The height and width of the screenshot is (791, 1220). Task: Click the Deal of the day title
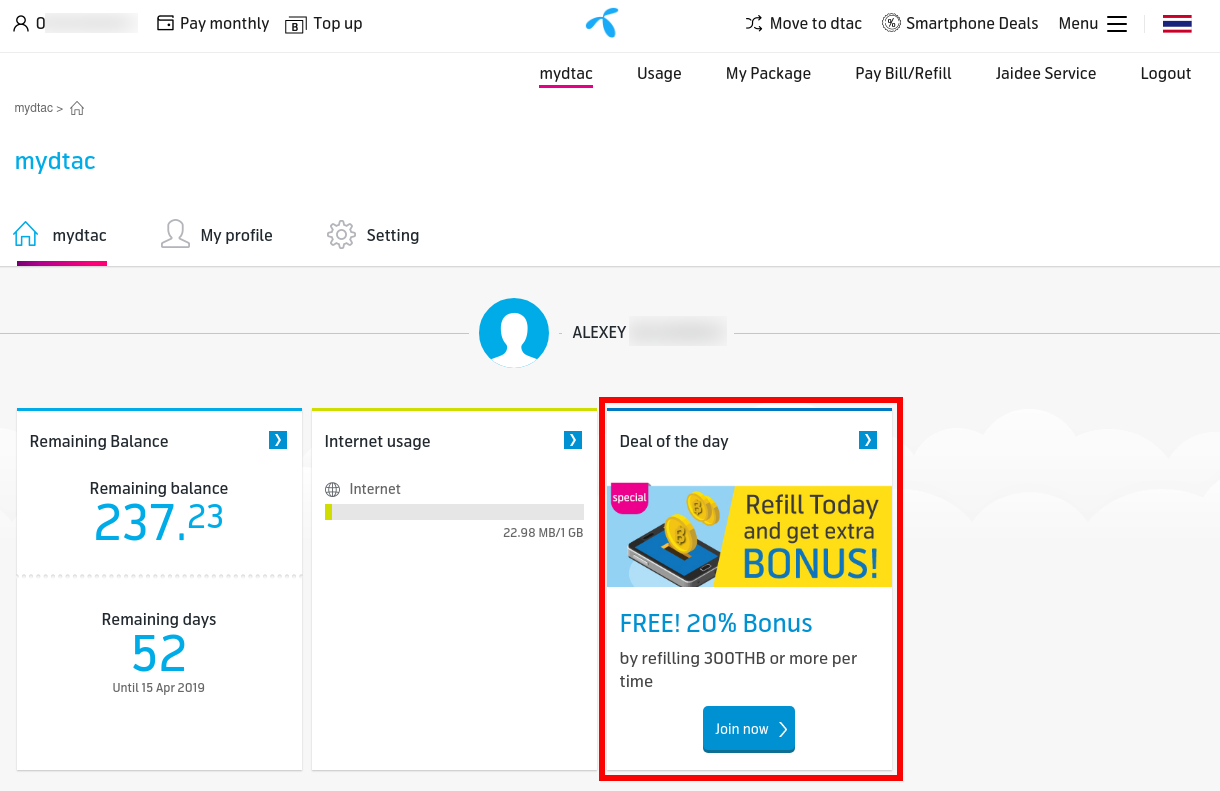674,441
